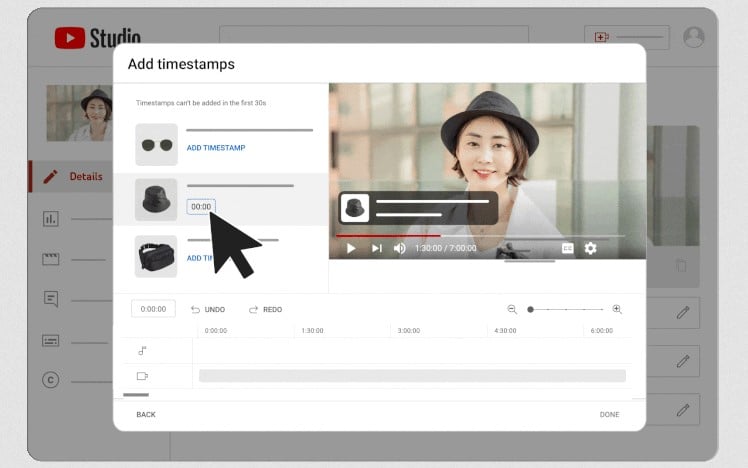Click the video thumbnail in the sidebar
The width and height of the screenshot is (748, 468).
point(79,113)
